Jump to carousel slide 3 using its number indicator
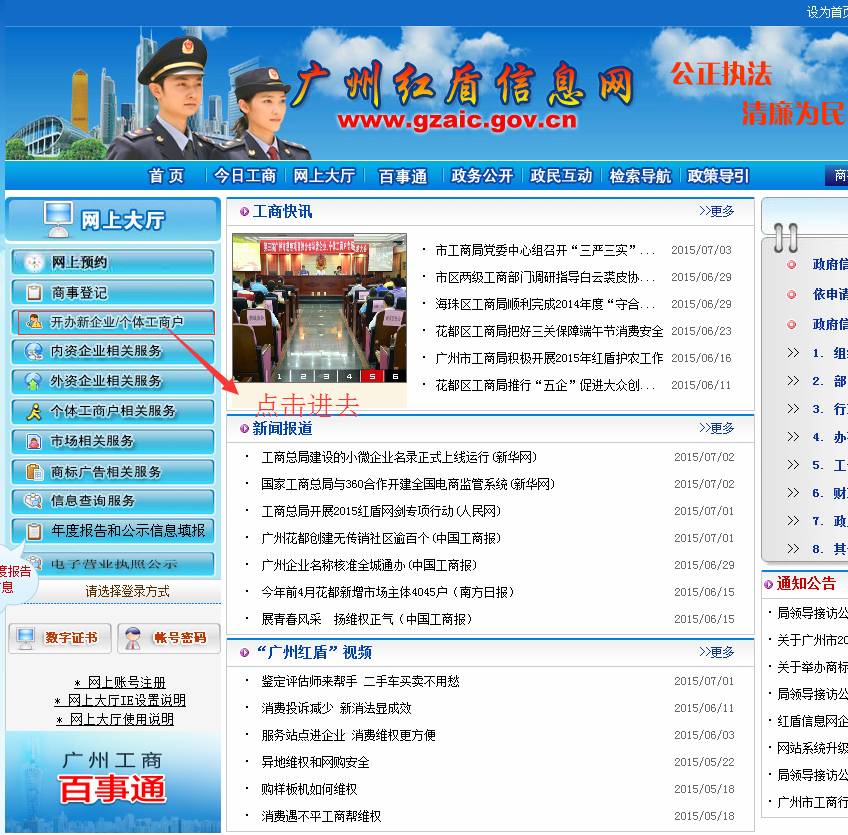This screenshot has width=848, height=835. pyautogui.click(x=326, y=375)
